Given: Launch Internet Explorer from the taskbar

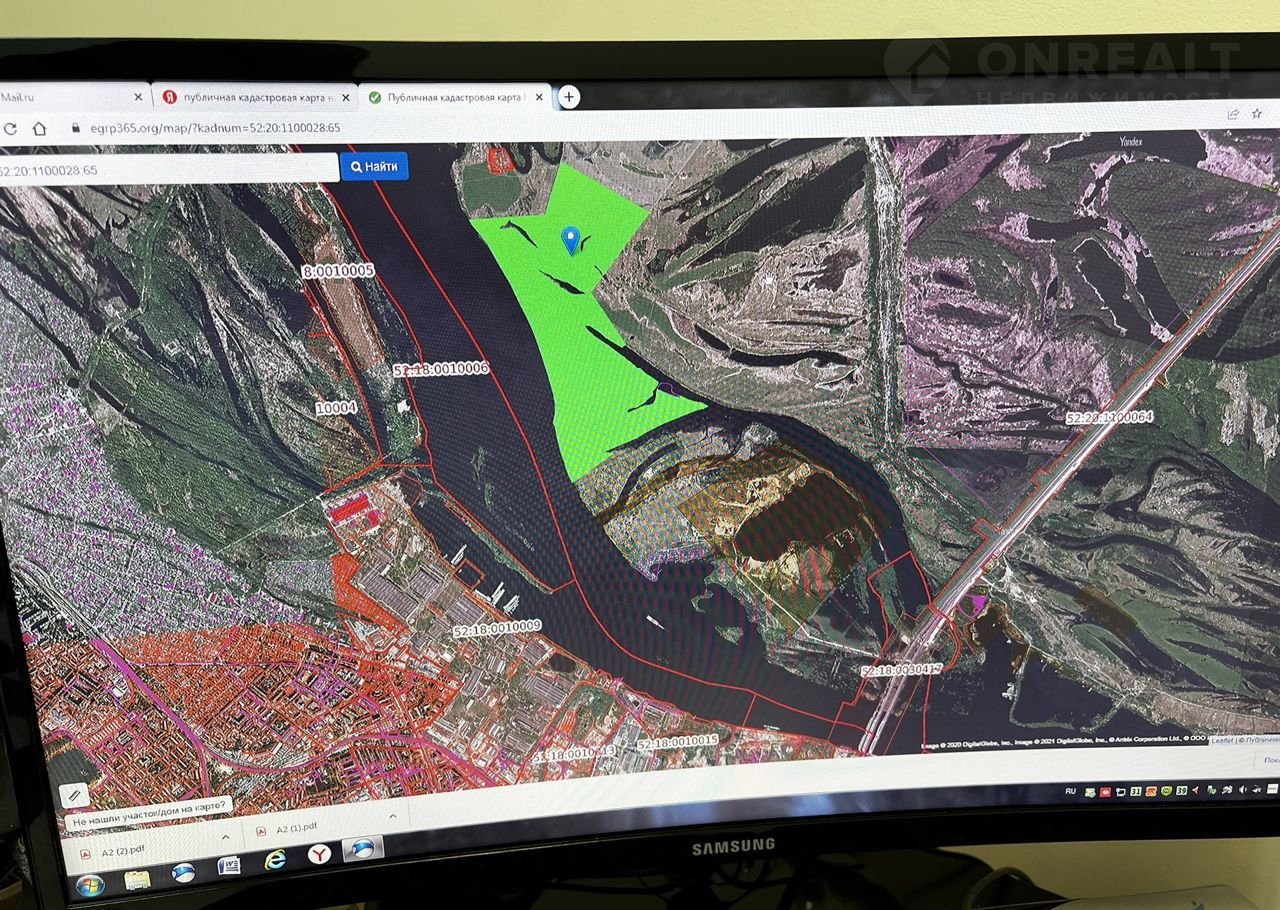Looking at the screenshot, I should point(275,859).
